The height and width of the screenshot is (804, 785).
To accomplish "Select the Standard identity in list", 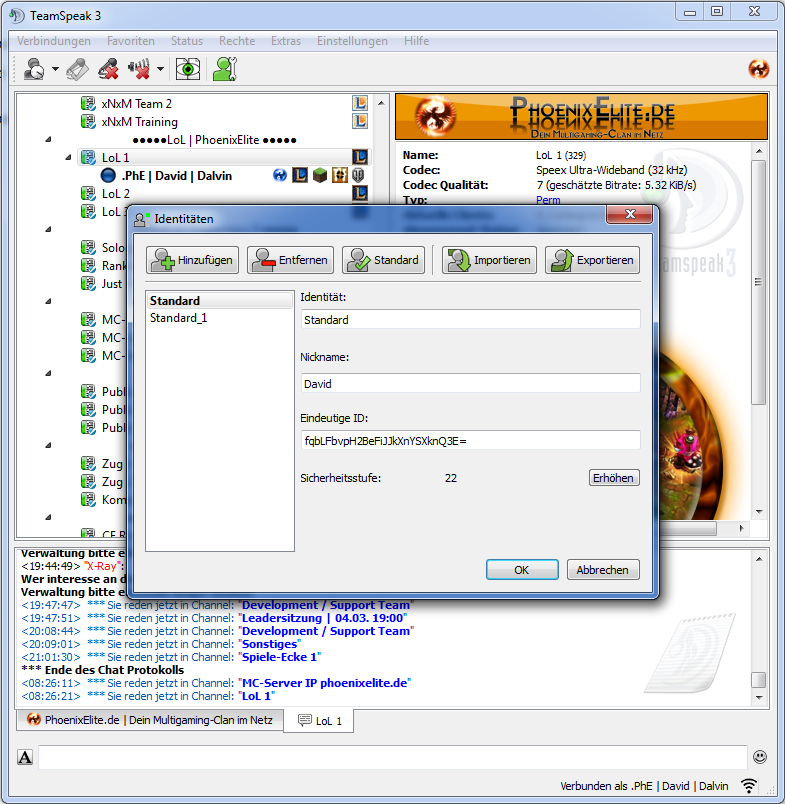I will click(x=219, y=300).
